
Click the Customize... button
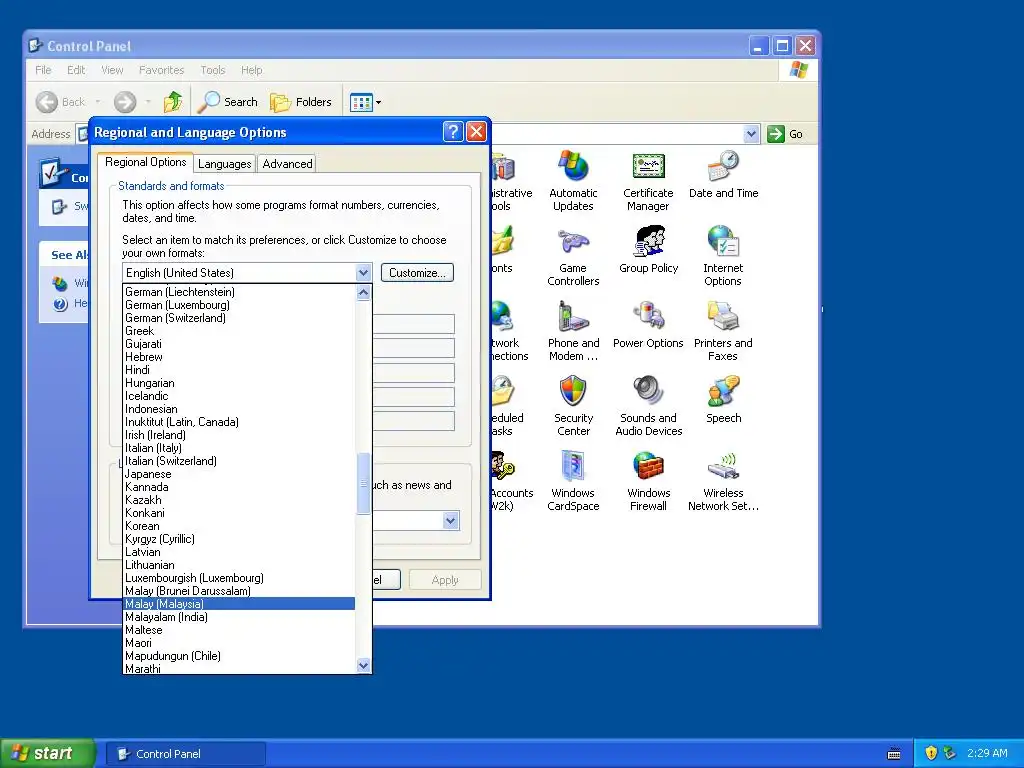pos(417,273)
